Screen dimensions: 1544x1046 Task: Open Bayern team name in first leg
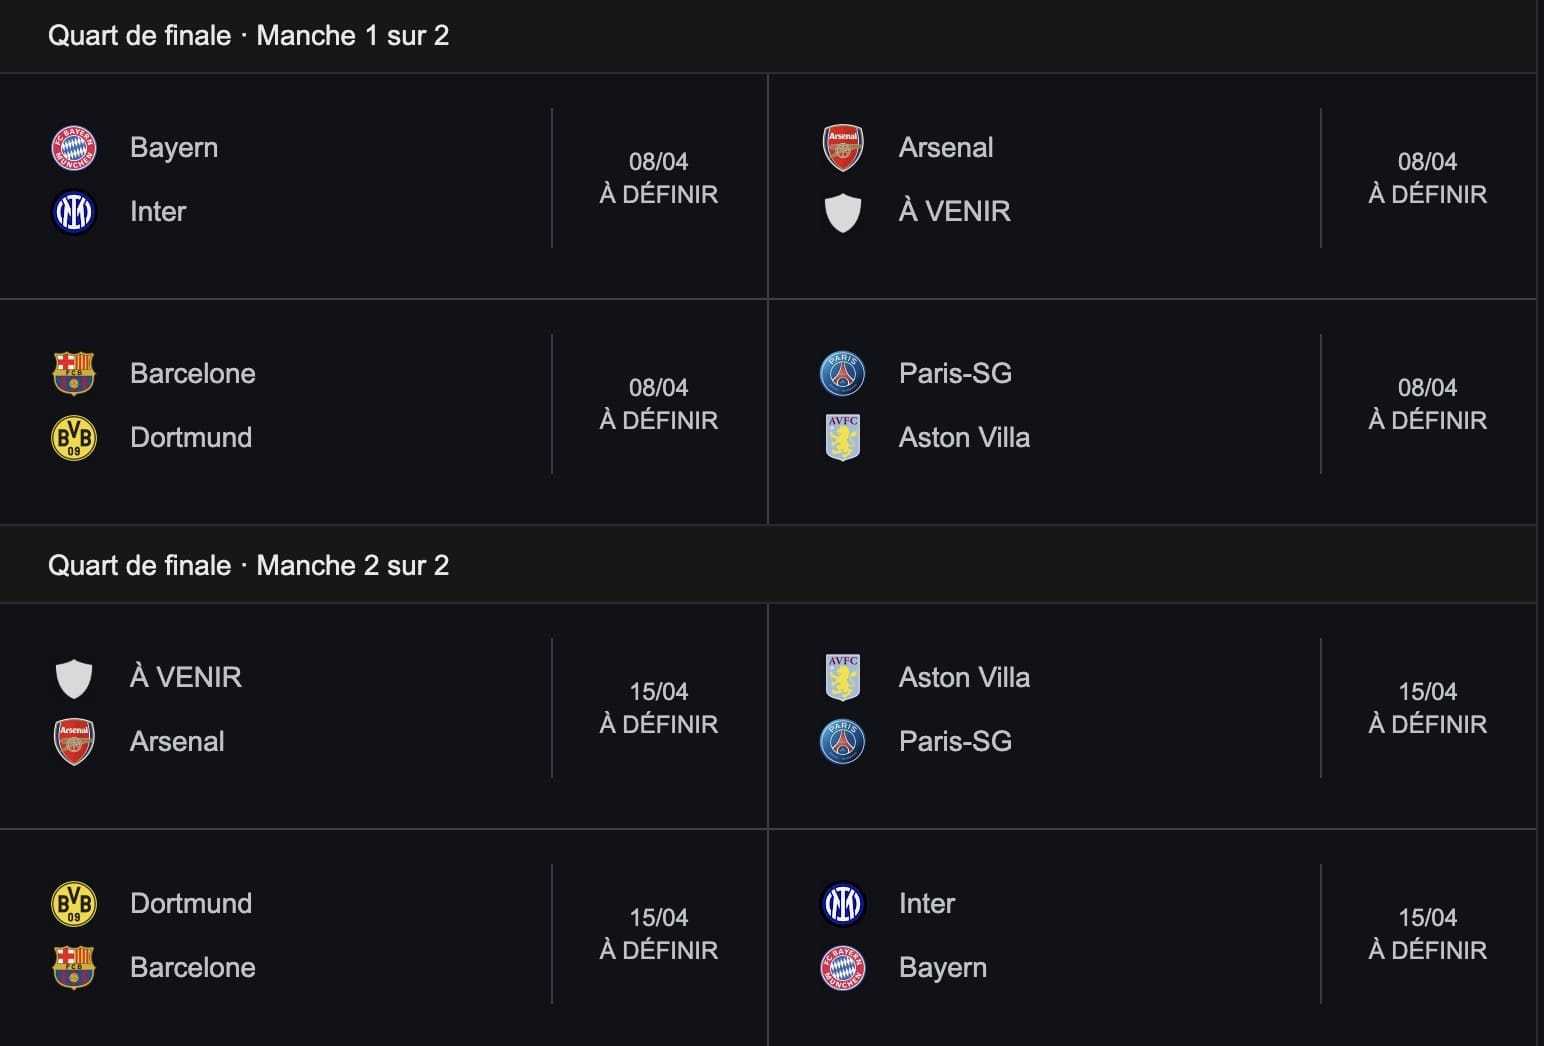(x=174, y=148)
